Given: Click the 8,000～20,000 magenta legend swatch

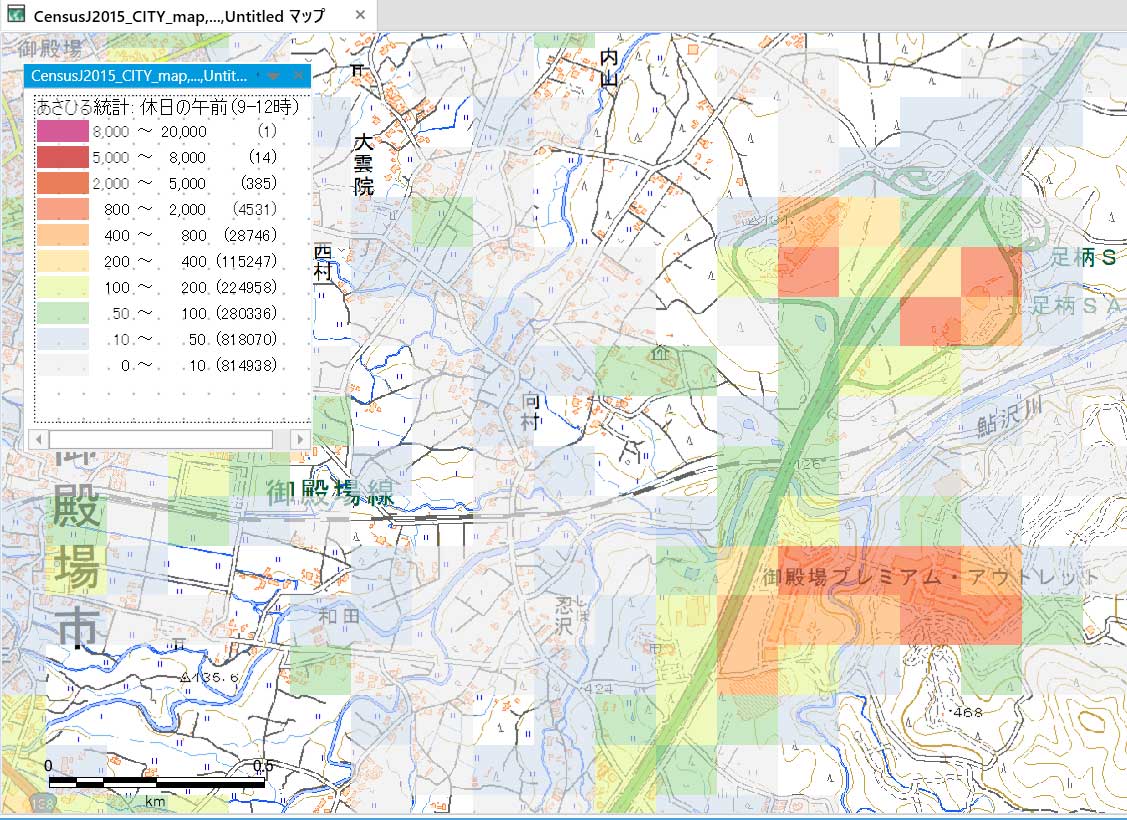Looking at the screenshot, I should point(62,131).
